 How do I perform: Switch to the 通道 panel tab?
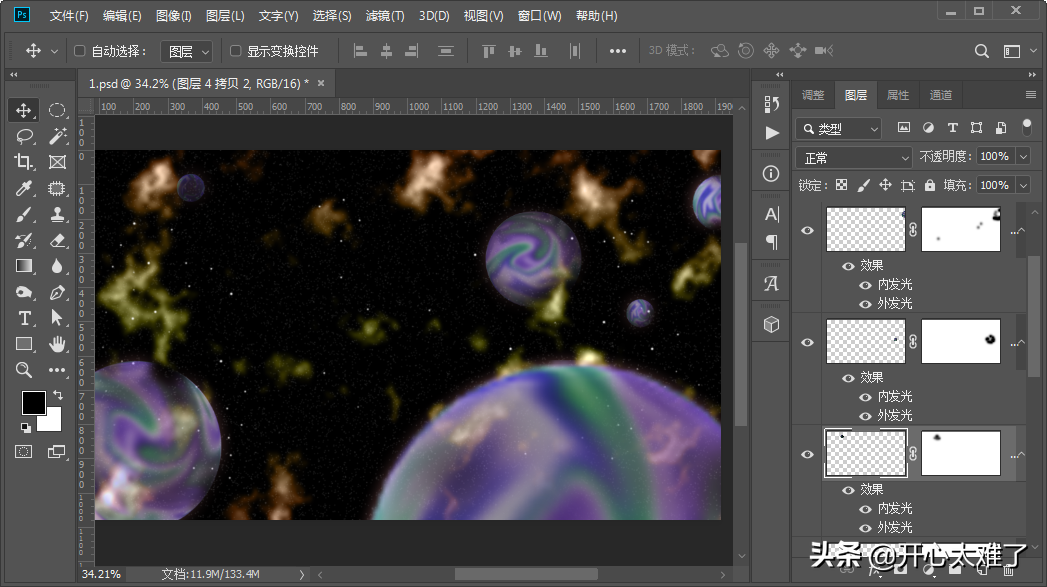[x=940, y=95]
